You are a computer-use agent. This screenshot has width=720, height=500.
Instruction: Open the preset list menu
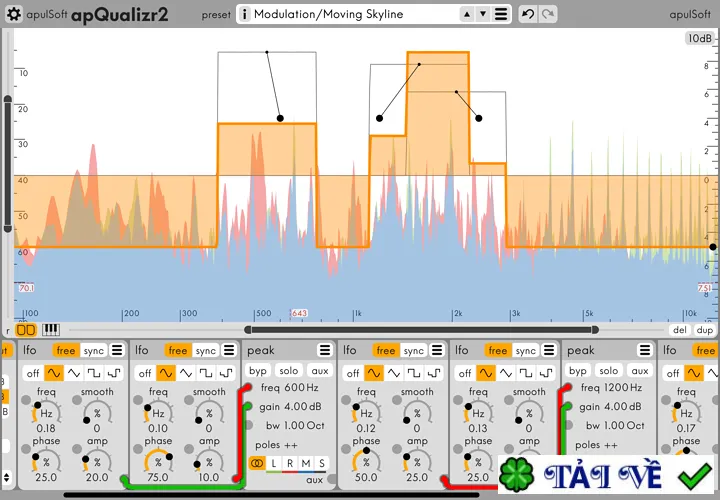coord(501,14)
